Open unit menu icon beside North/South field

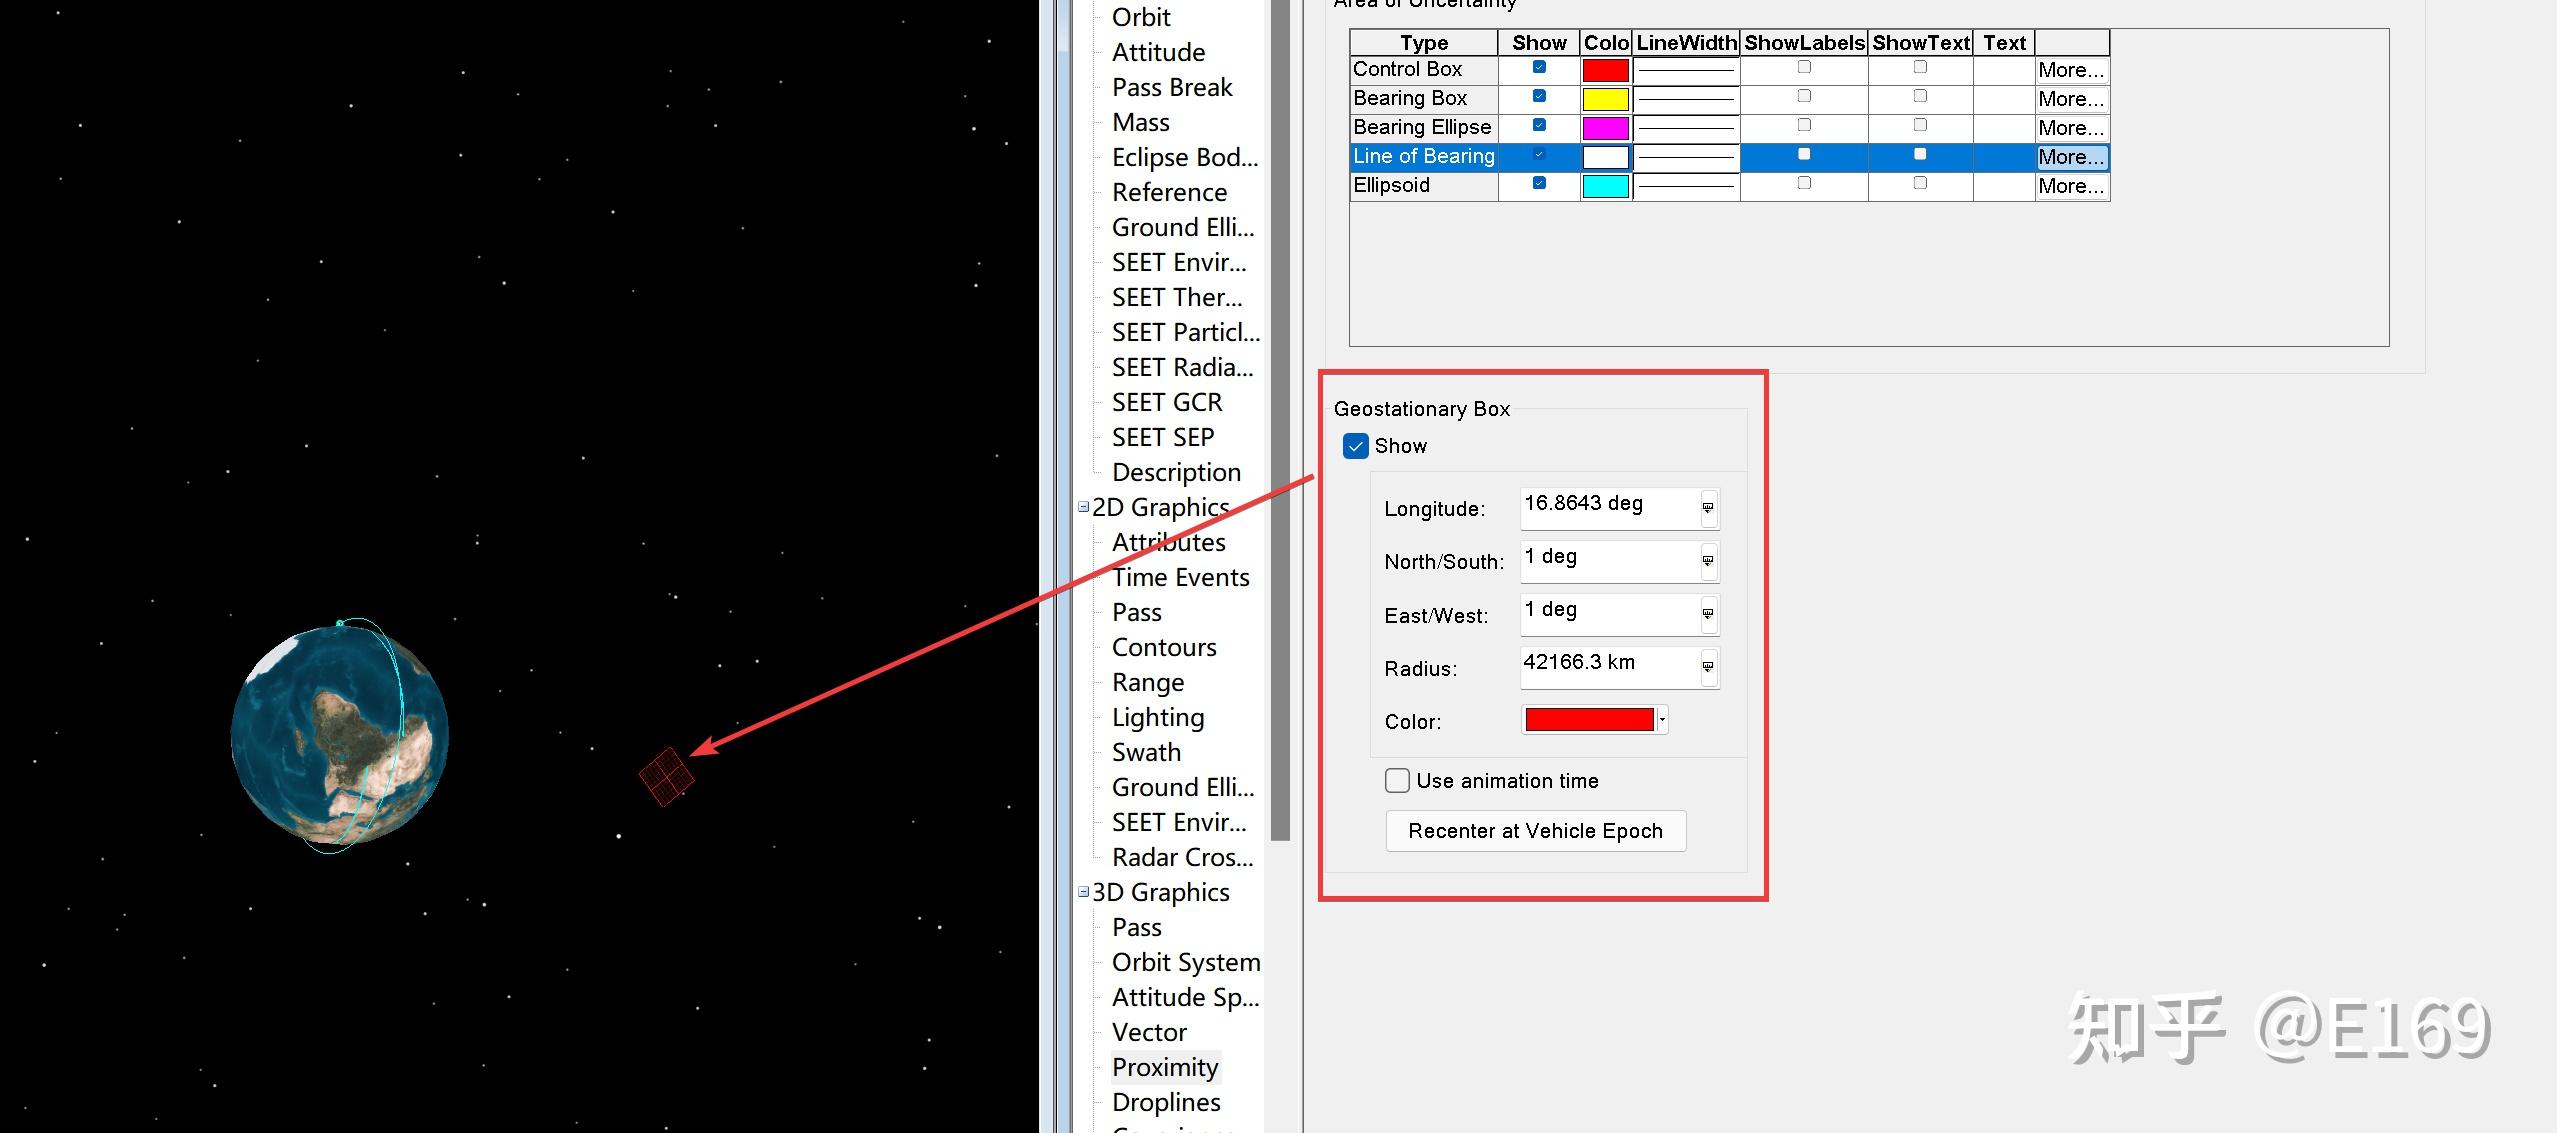[1708, 561]
